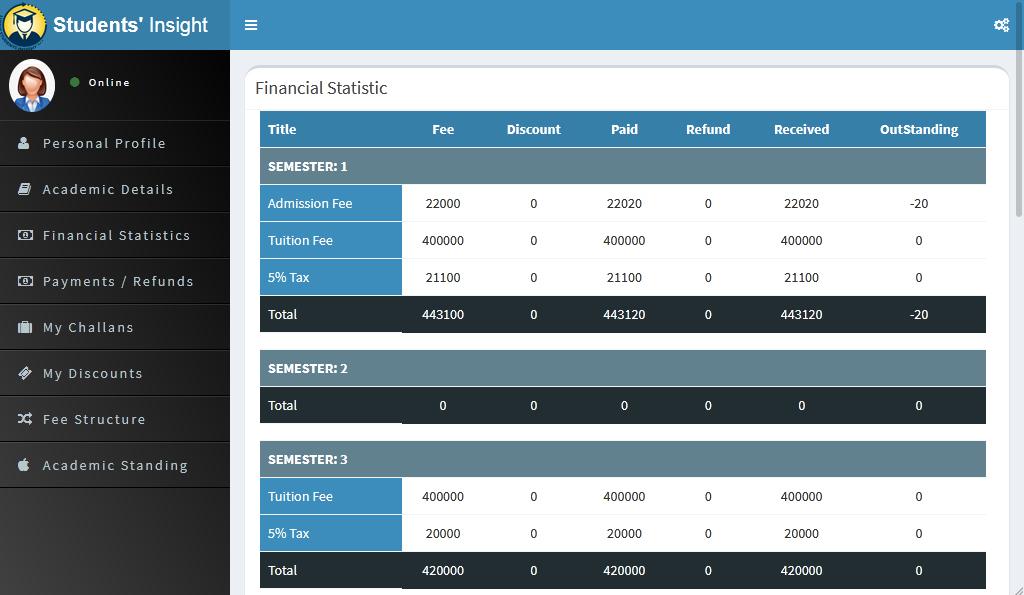Open Payments / Refunds section
Image resolution: width=1024 pixels, height=595 pixels.
pos(115,281)
